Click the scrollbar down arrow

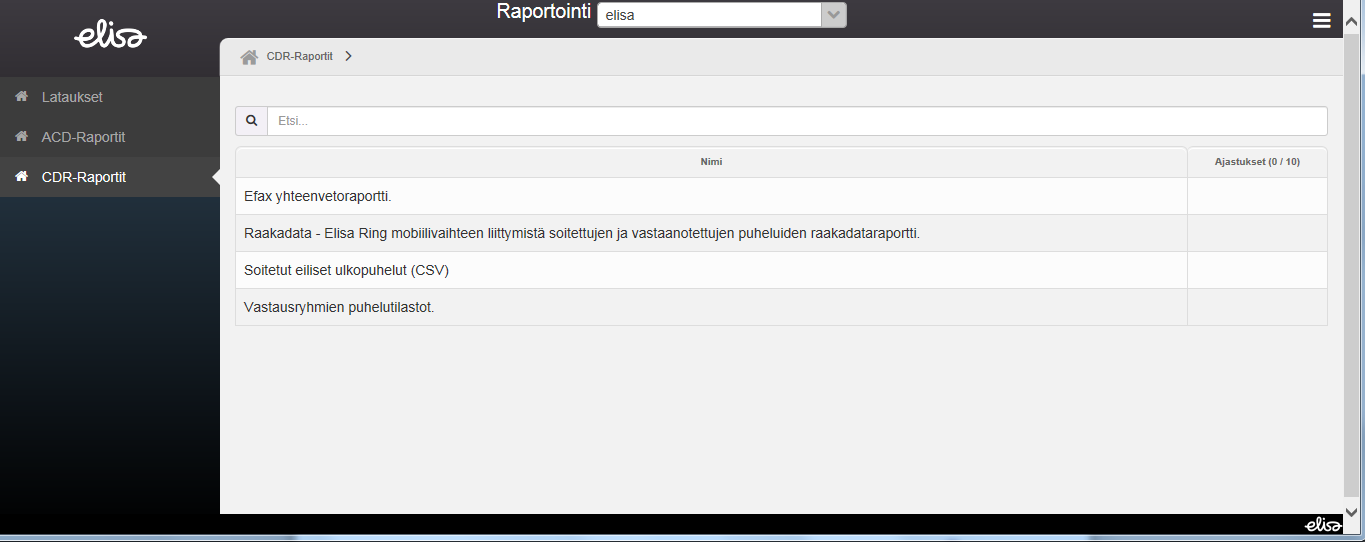(x=1353, y=511)
